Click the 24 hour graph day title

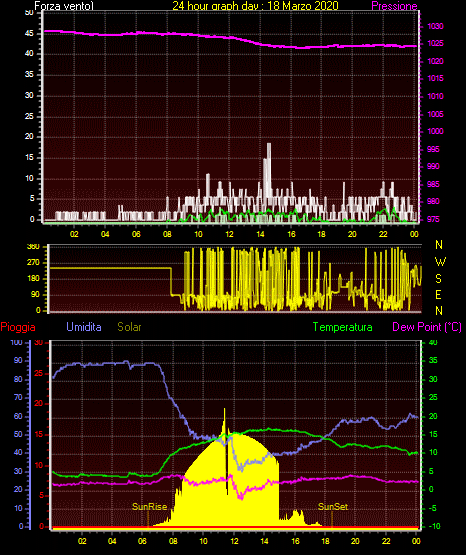(255, 6)
